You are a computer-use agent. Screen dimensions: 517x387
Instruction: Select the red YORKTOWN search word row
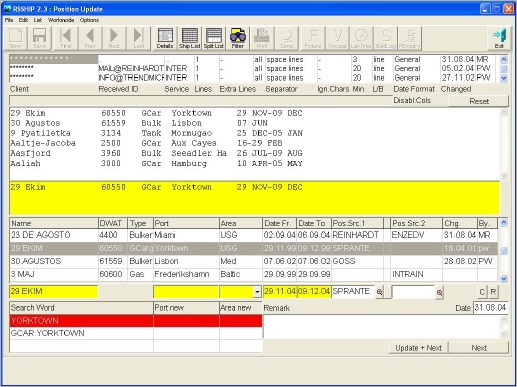pos(136,321)
